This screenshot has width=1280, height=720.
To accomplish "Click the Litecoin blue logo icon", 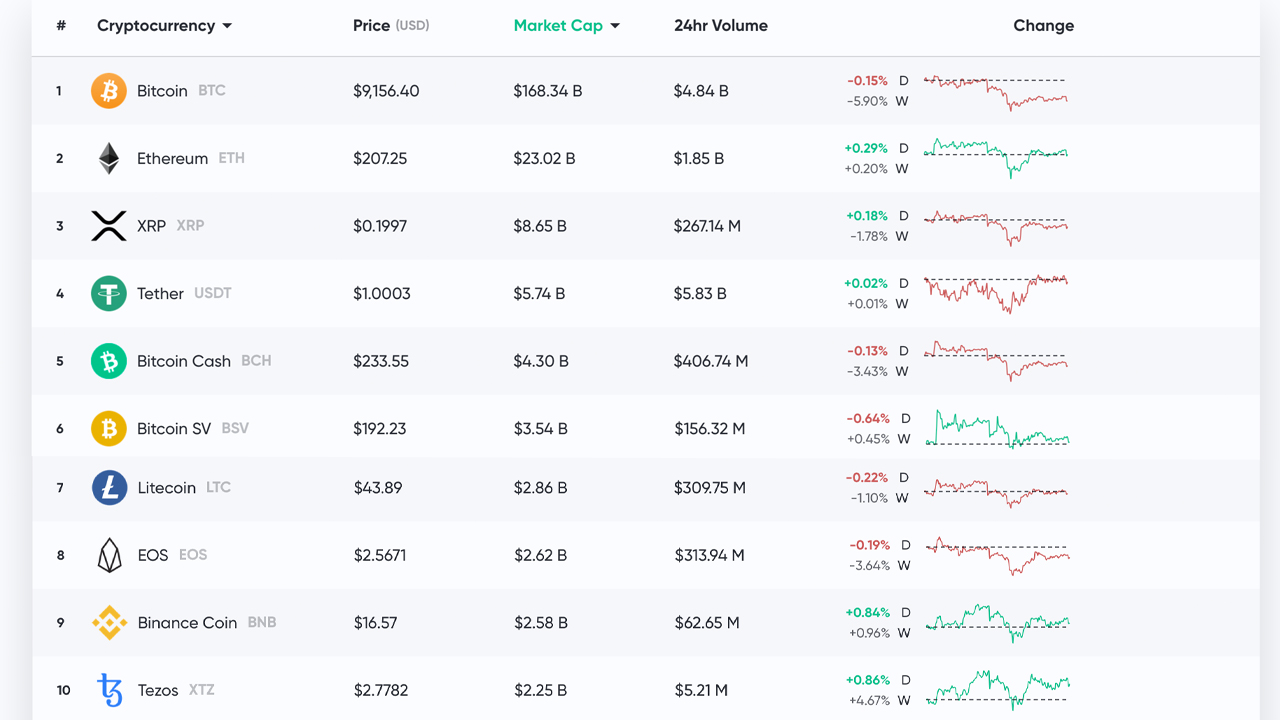I will point(110,488).
